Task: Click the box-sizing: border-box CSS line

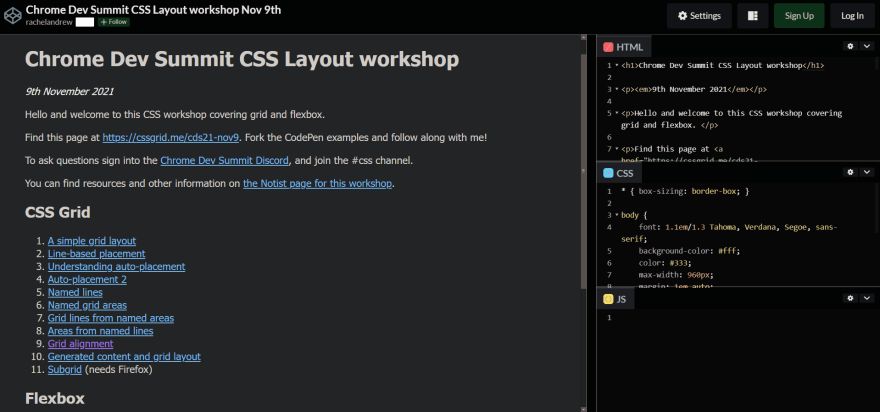Action: pos(685,191)
